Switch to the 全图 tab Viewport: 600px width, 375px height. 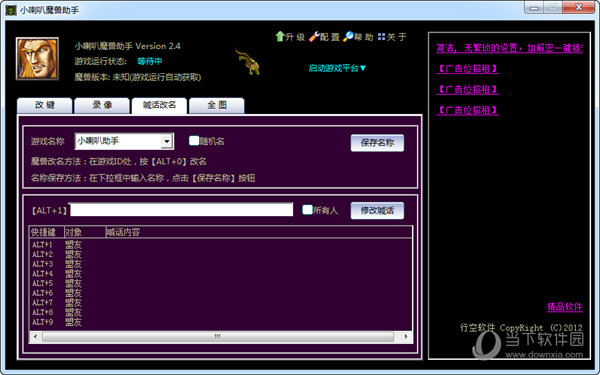[x=217, y=105]
